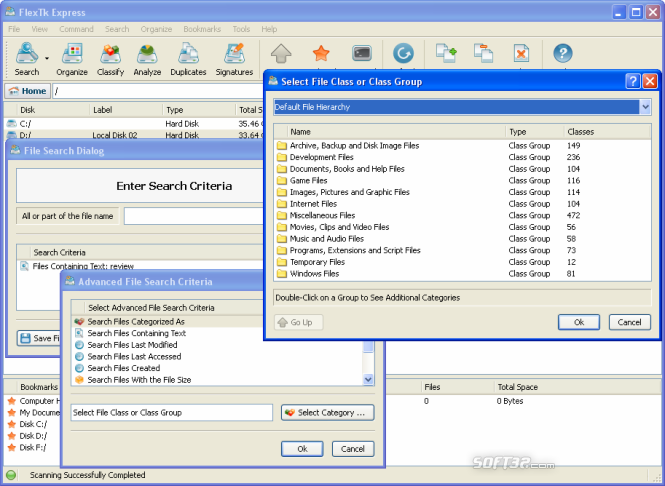This screenshot has height=486, width=665.
Task: Click the Go Up button
Action: coord(299,322)
